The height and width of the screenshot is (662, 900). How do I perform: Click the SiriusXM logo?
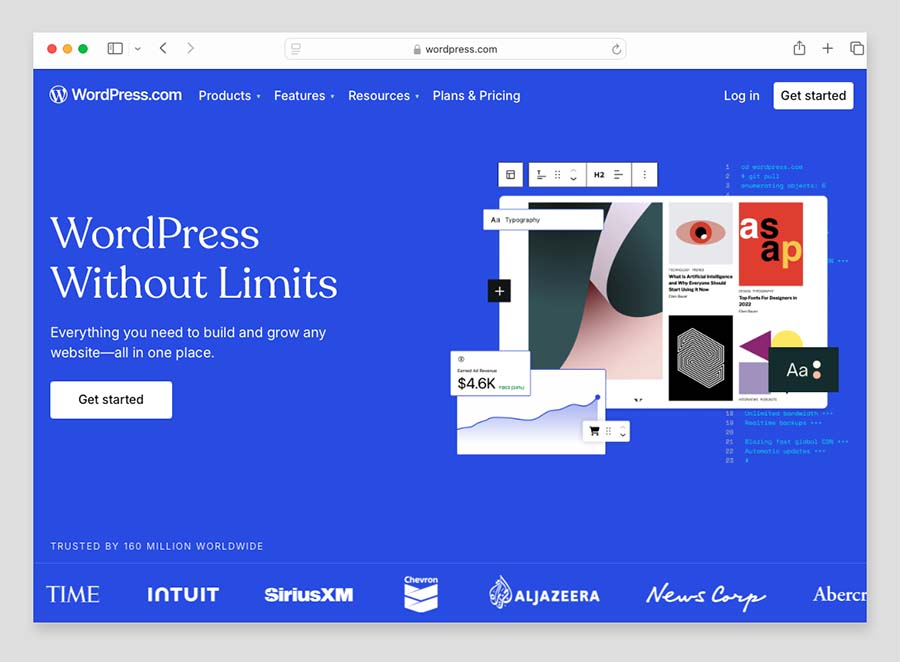(x=308, y=595)
